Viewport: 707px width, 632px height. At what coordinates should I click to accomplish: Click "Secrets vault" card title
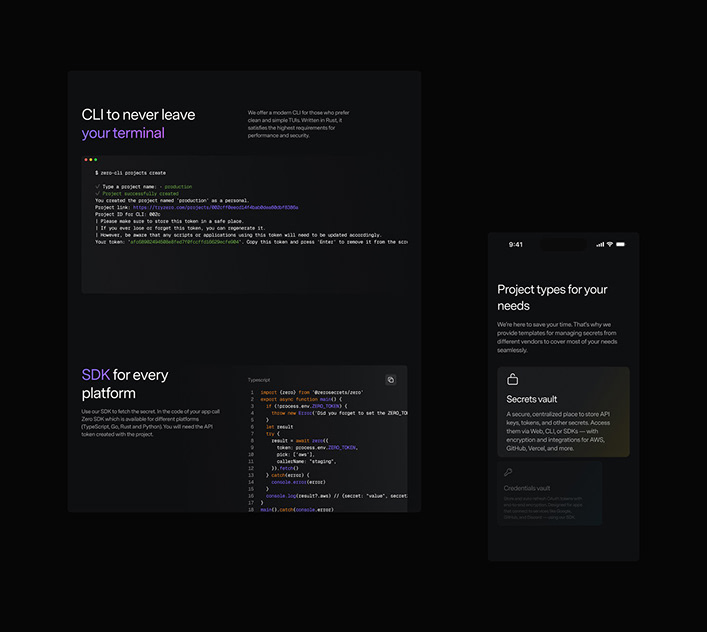pyautogui.click(x=531, y=399)
